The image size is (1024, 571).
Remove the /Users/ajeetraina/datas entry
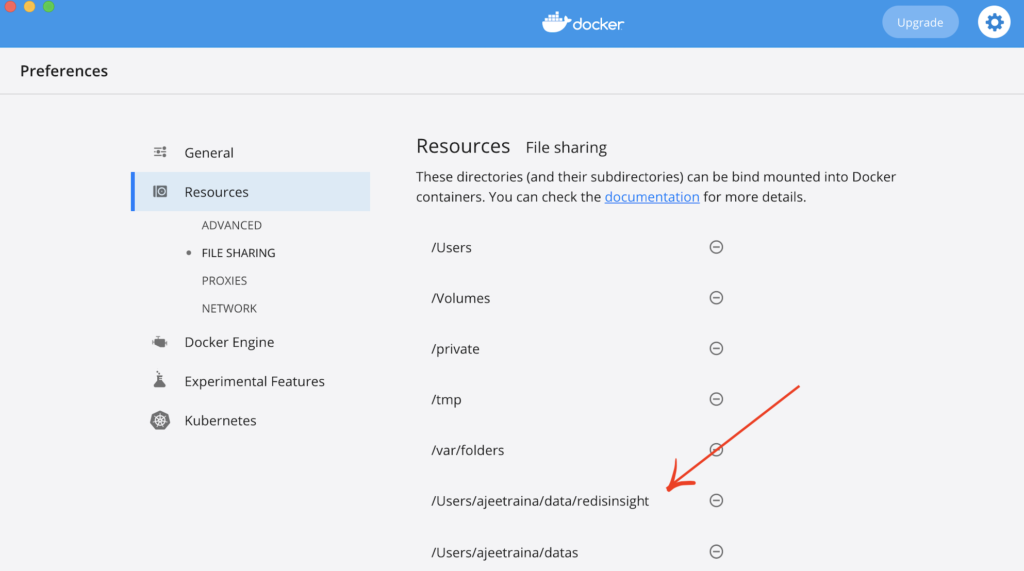pos(716,551)
